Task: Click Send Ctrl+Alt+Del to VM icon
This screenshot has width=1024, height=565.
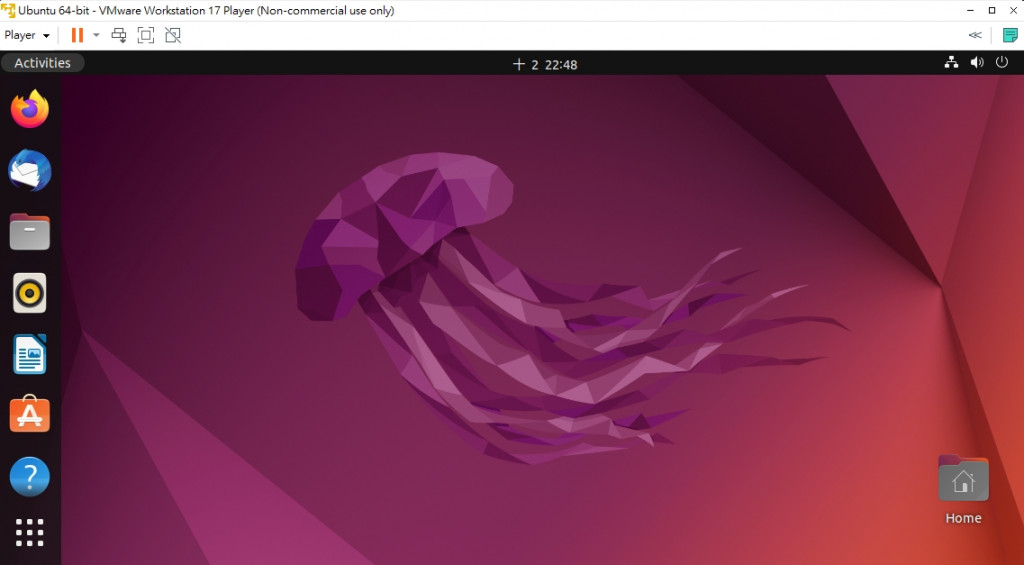Action: coord(118,35)
